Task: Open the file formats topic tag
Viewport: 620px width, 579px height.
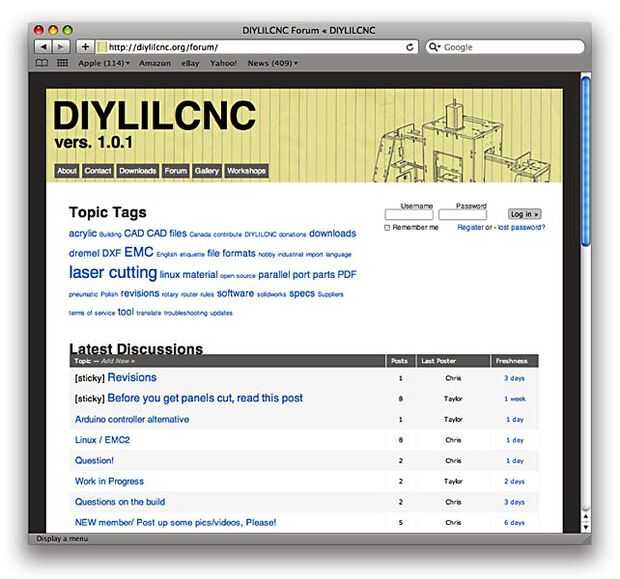Action: point(231,253)
